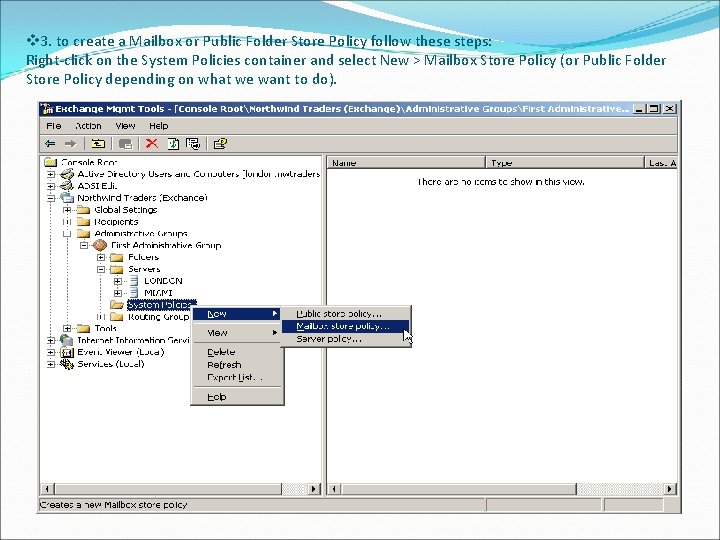Click left tree pane scroll right arrow
The height and width of the screenshot is (540, 720).
[315, 489]
